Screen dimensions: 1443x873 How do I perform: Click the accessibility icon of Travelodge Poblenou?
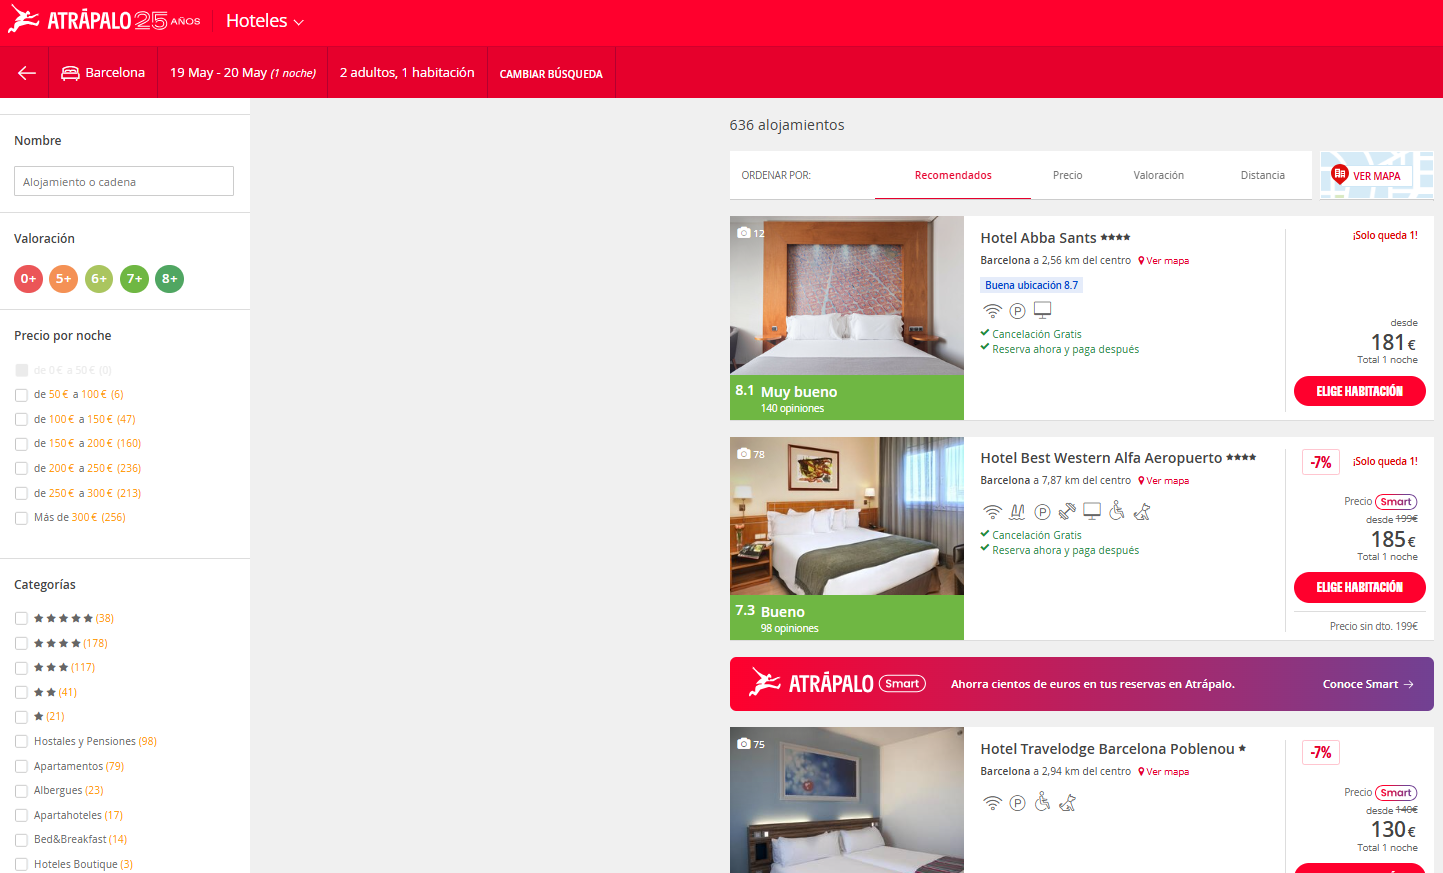(1042, 801)
